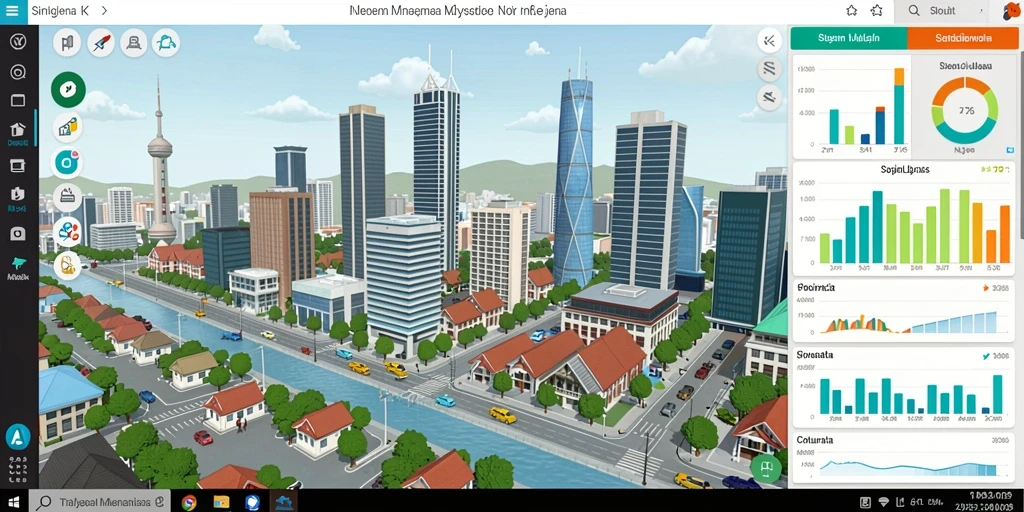Click the green floating button on map
Image resolution: width=1024 pixels, height=512 pixels.
[x=765, y=468]
